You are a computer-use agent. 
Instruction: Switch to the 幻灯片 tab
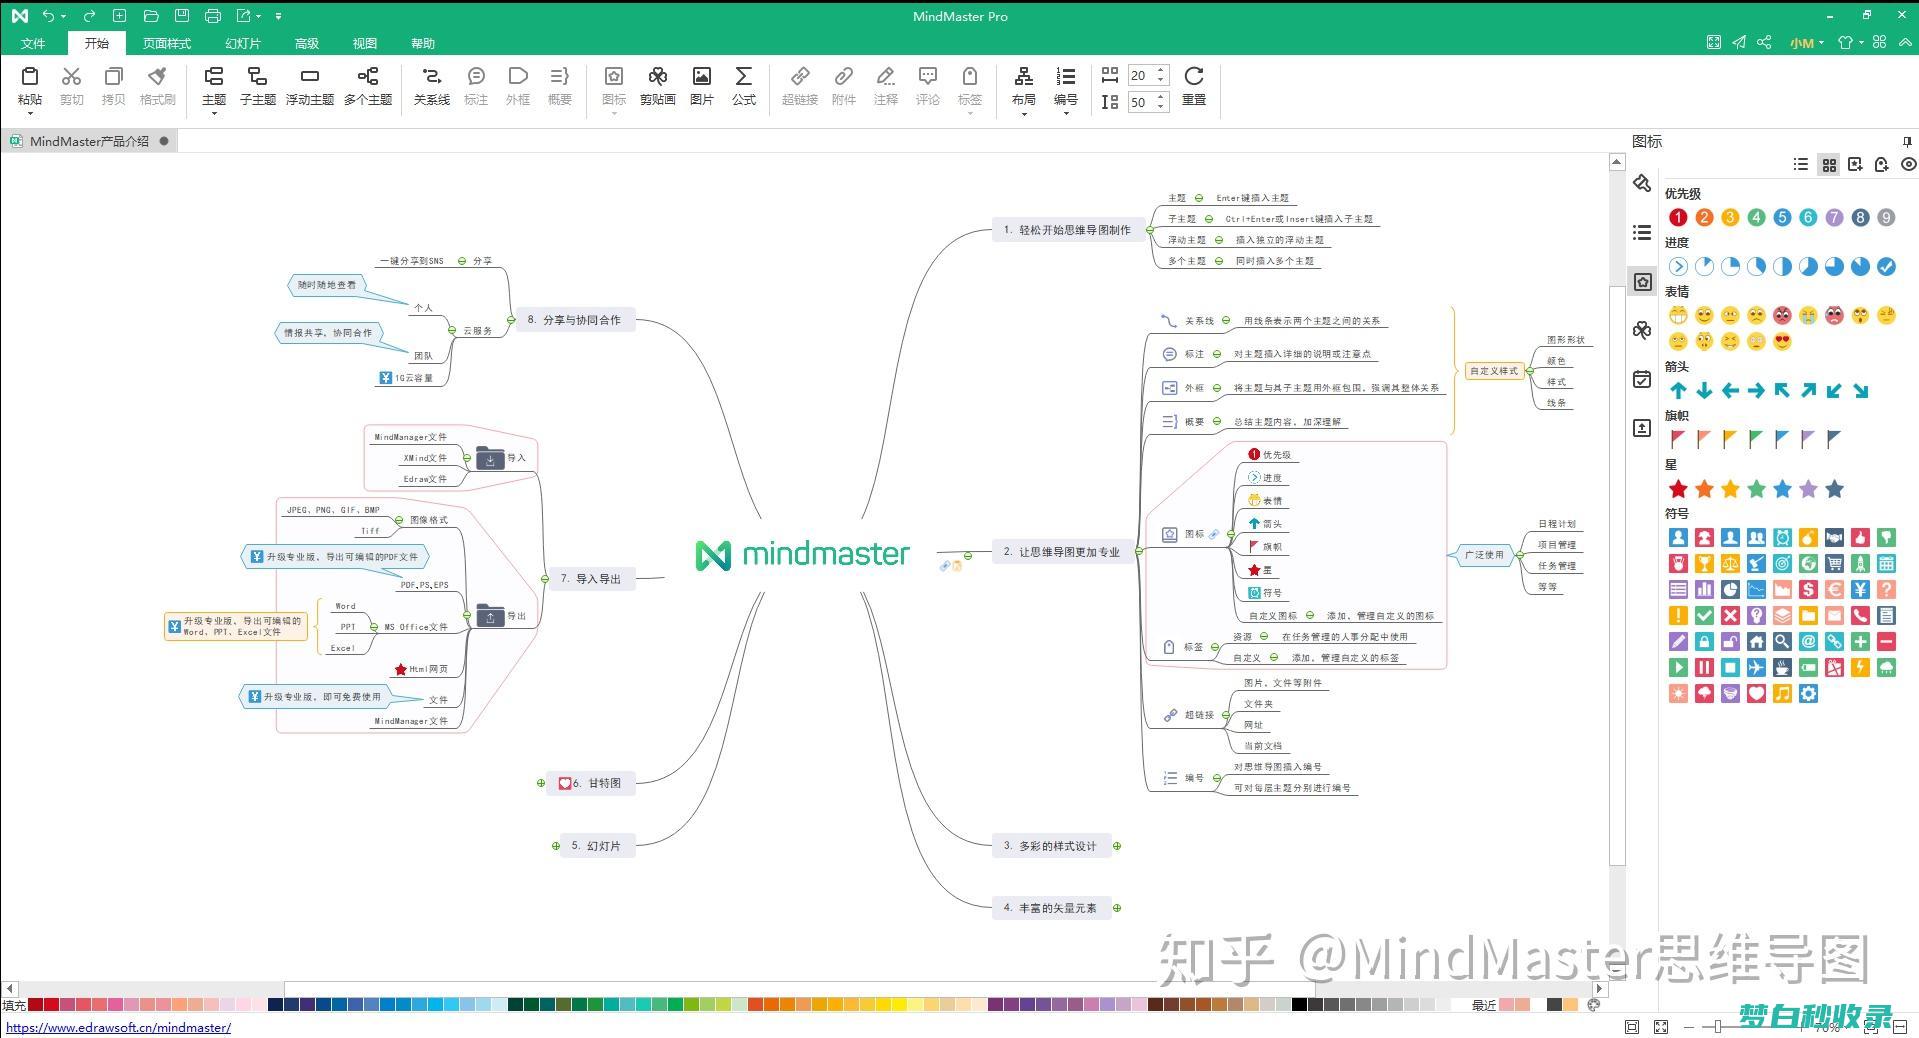[243, 43]
